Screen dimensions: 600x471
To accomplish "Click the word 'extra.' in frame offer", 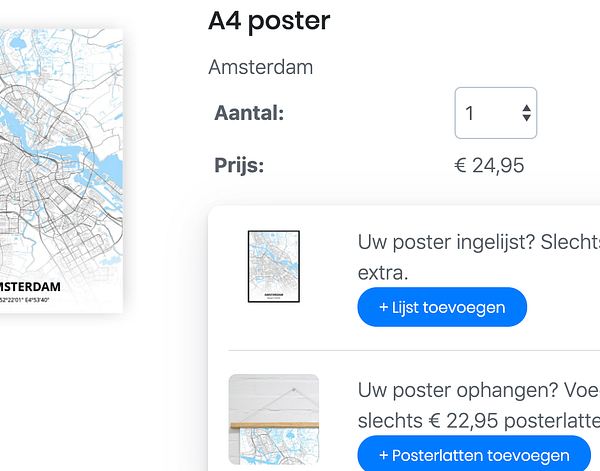I will click(383, 273).
